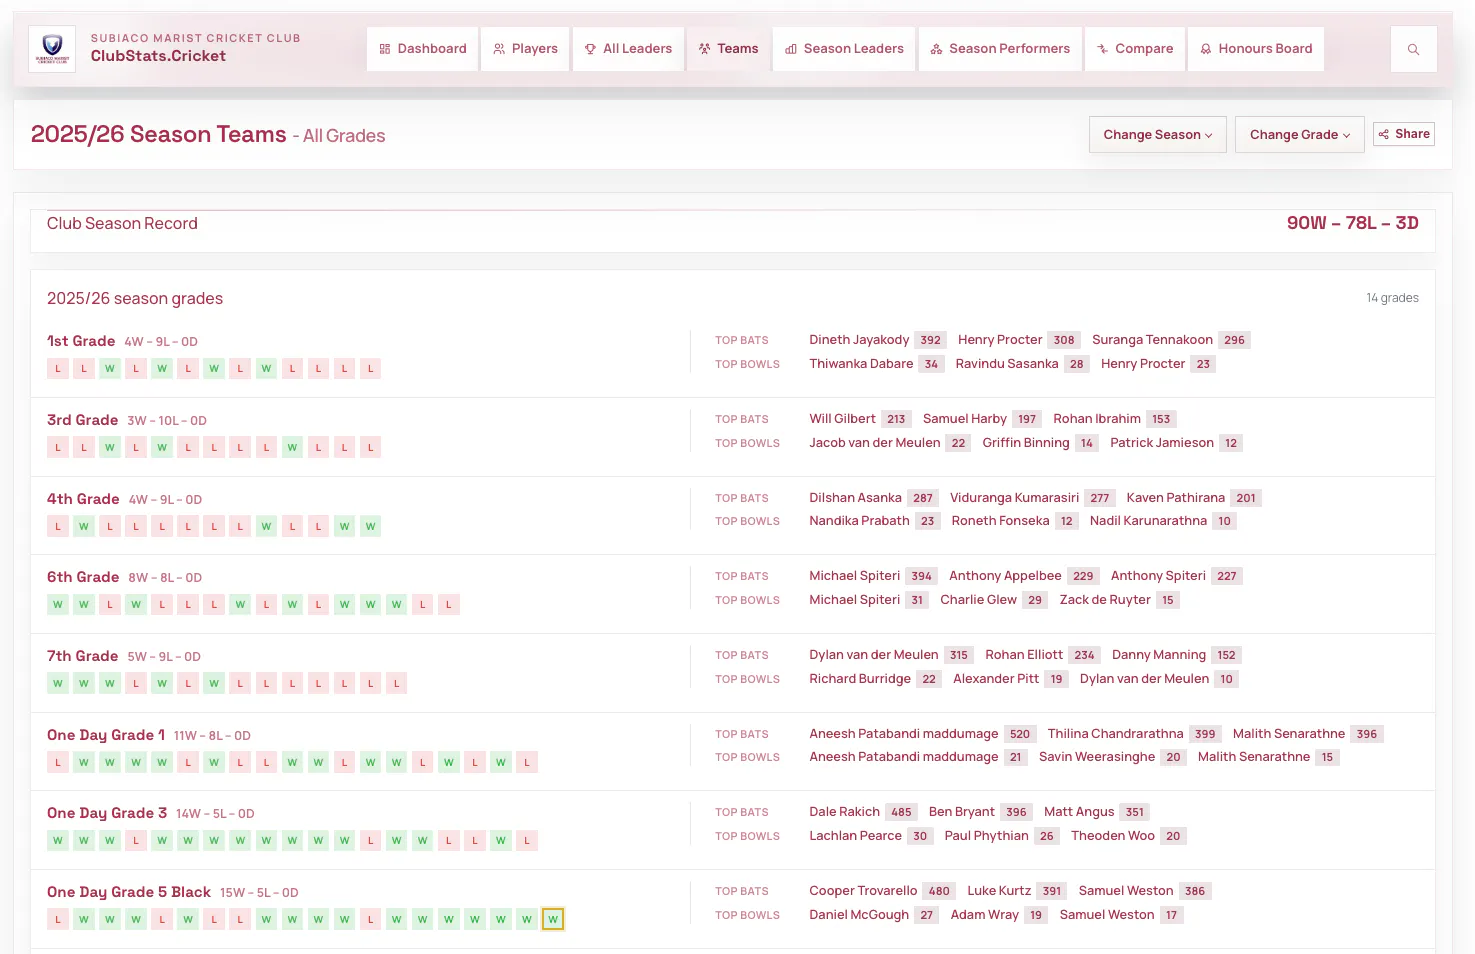This screenshot has width=1475, height=954.
Task: Expand the Change Grade dropdown
Action: [1300, 135]
